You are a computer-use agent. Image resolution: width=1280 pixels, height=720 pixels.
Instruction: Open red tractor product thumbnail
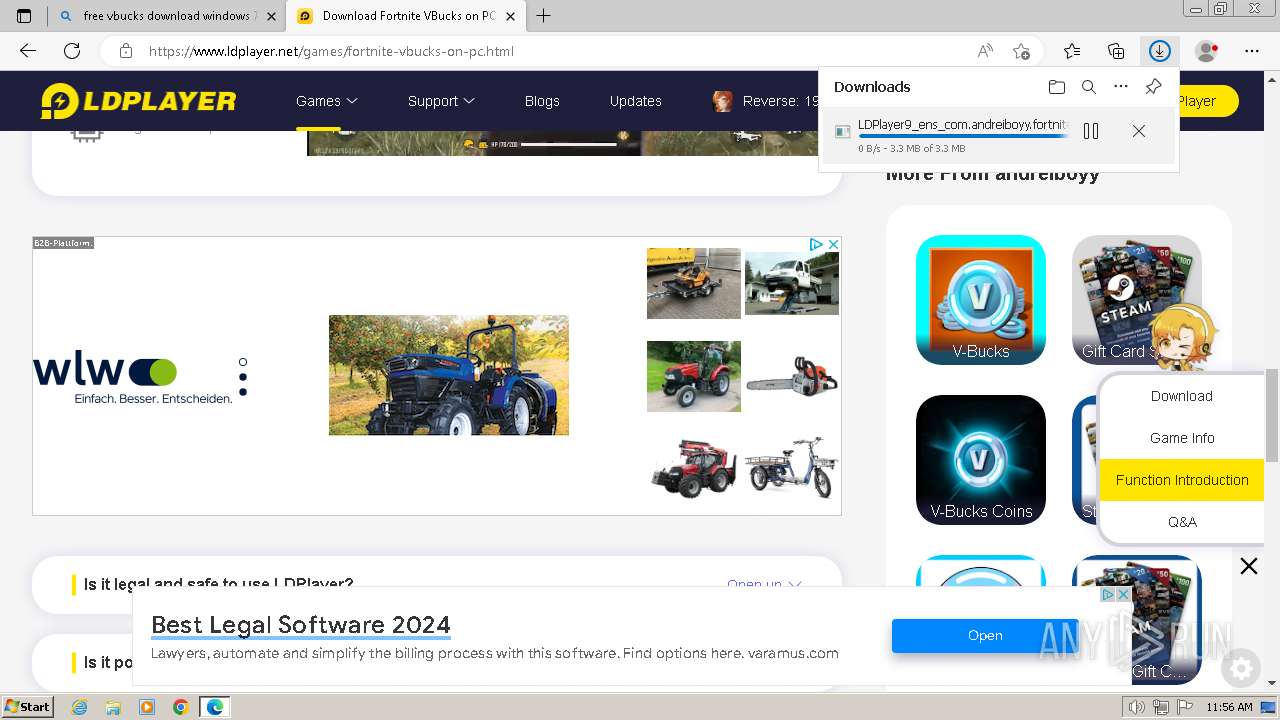pyautogui.click(x=694, y=376)
